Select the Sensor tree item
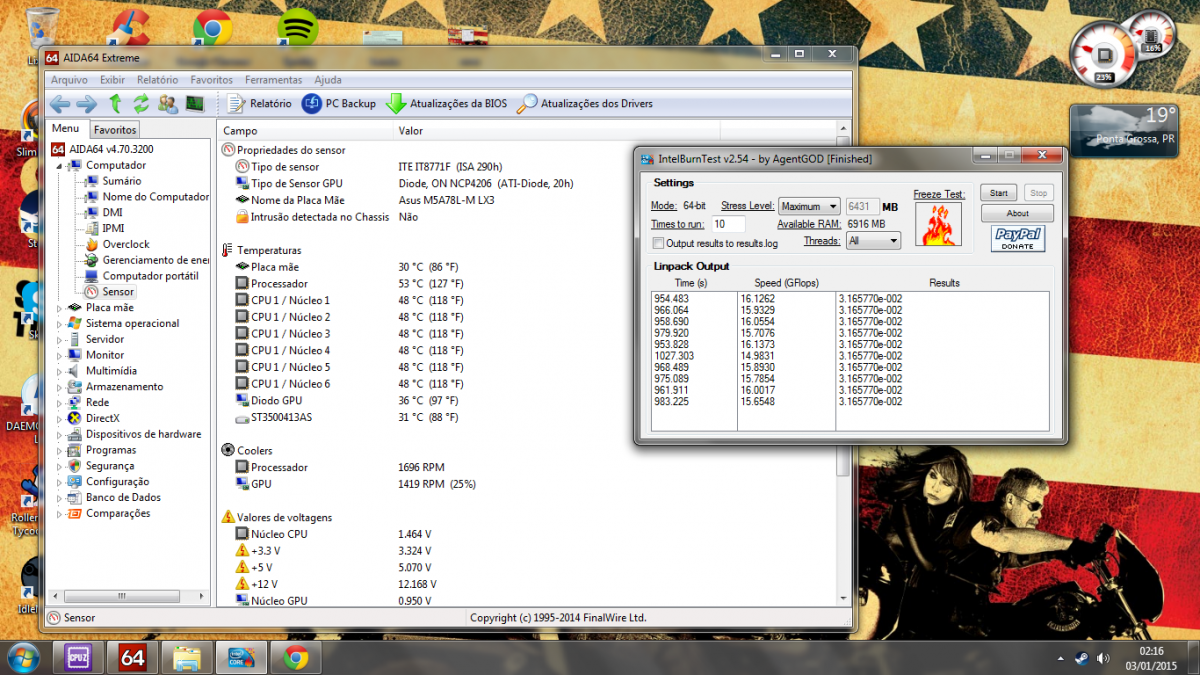Image resolution: width=1200 pixels, height=675 pixels. click(118, 292)
